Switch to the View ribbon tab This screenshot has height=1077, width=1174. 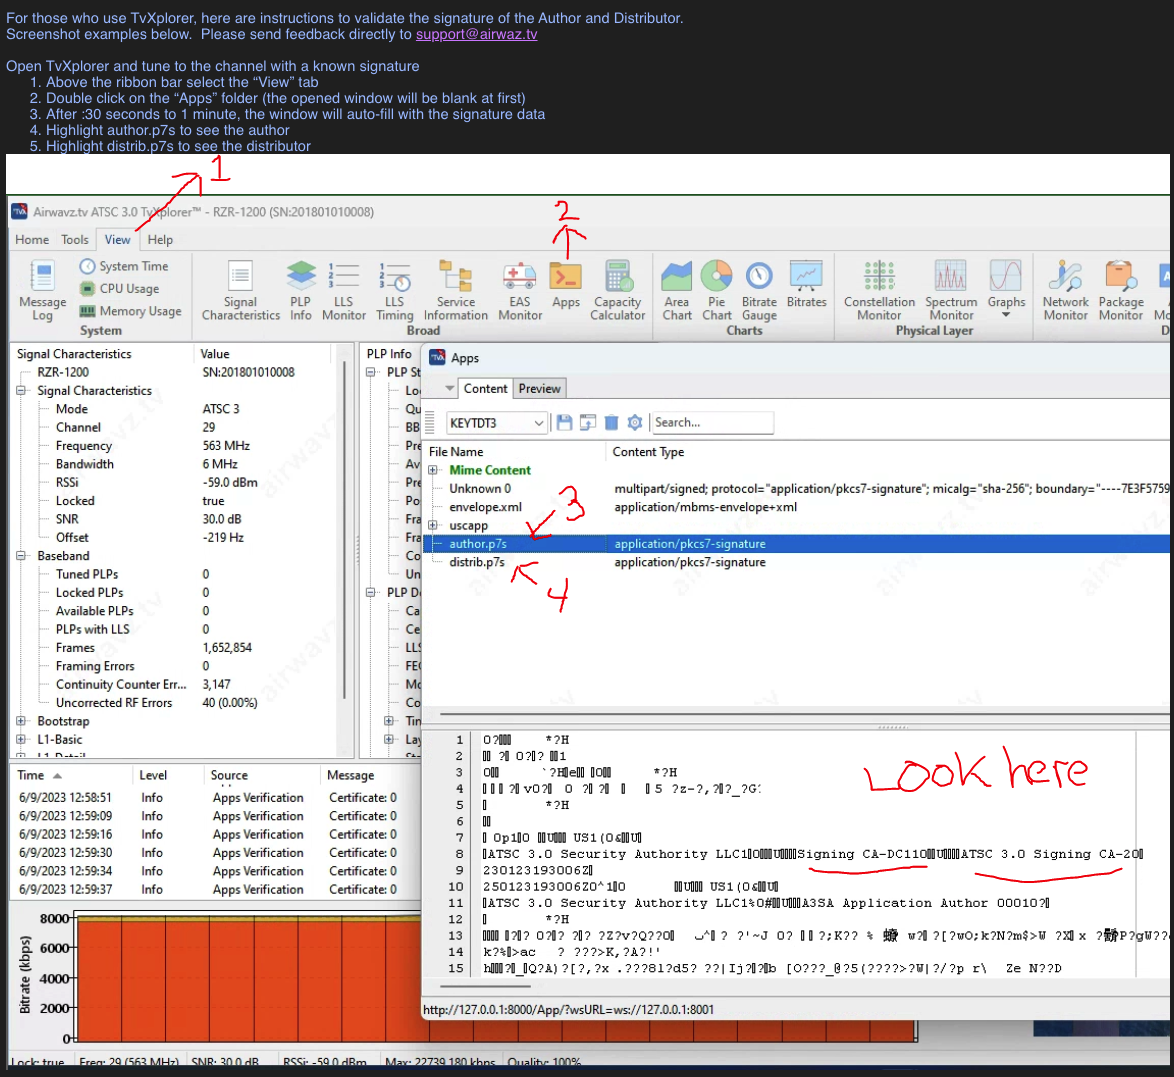coord(118,240)
